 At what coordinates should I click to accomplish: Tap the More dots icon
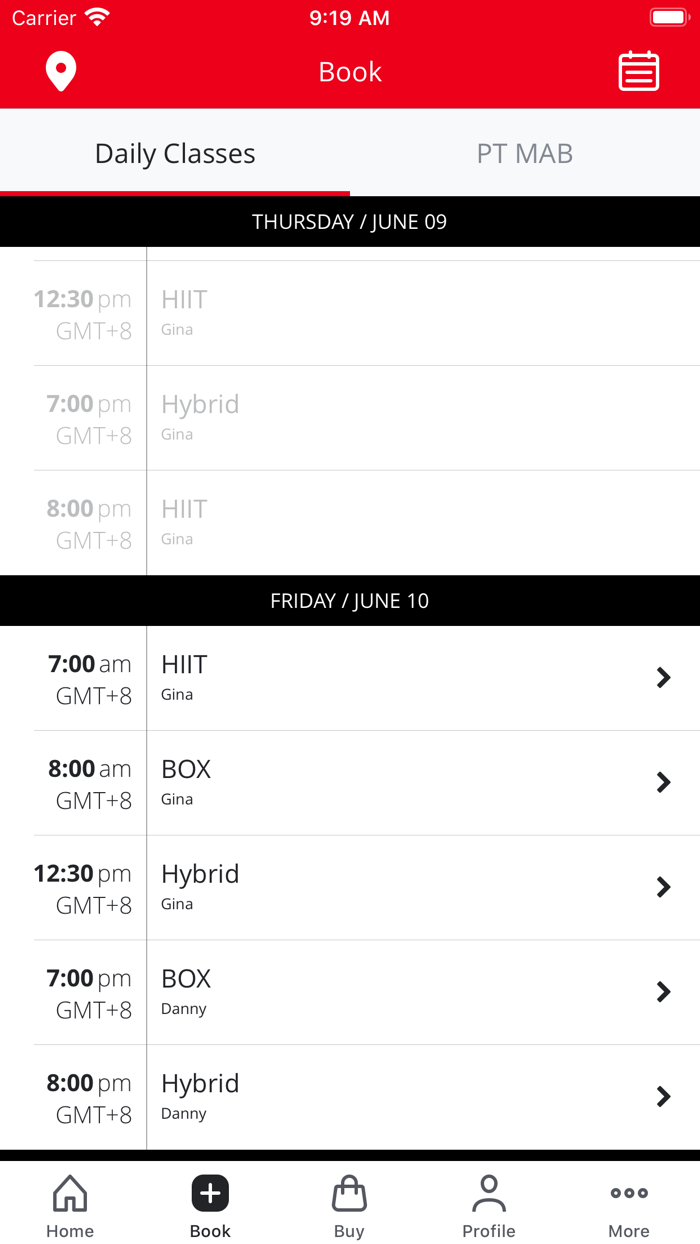pyautogui.click(x=629, y=1194)
